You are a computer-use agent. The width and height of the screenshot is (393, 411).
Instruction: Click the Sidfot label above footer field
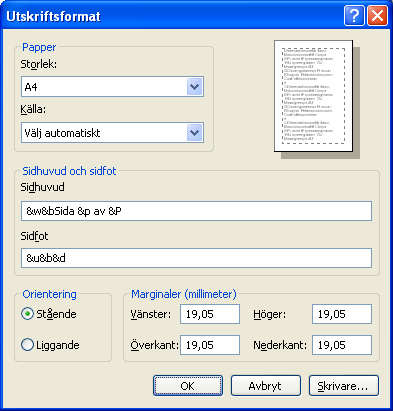[x=34, y=236]
